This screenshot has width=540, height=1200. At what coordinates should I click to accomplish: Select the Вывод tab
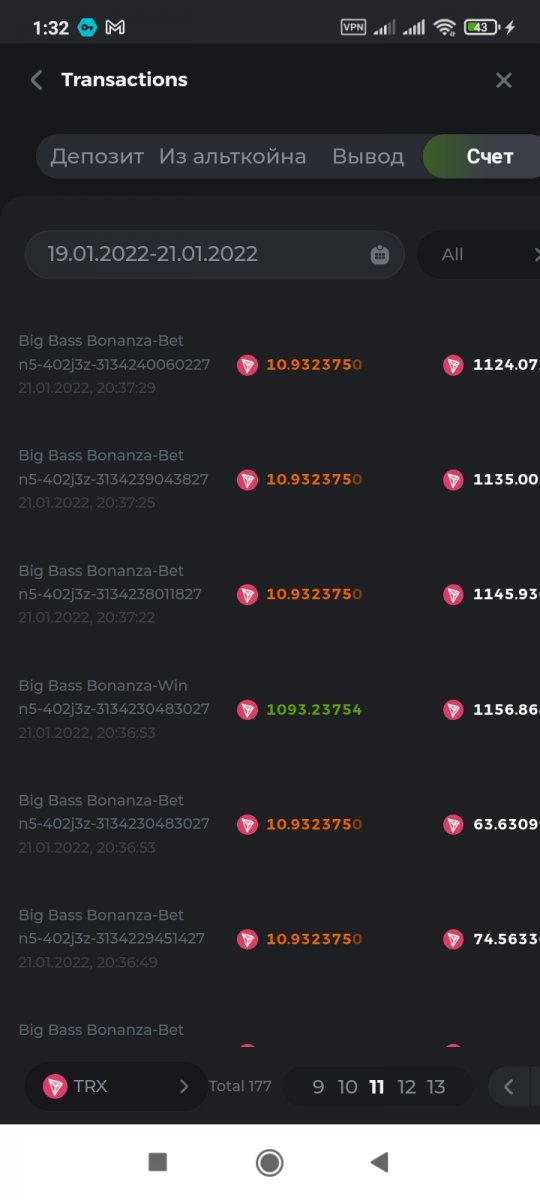[368, 157]
